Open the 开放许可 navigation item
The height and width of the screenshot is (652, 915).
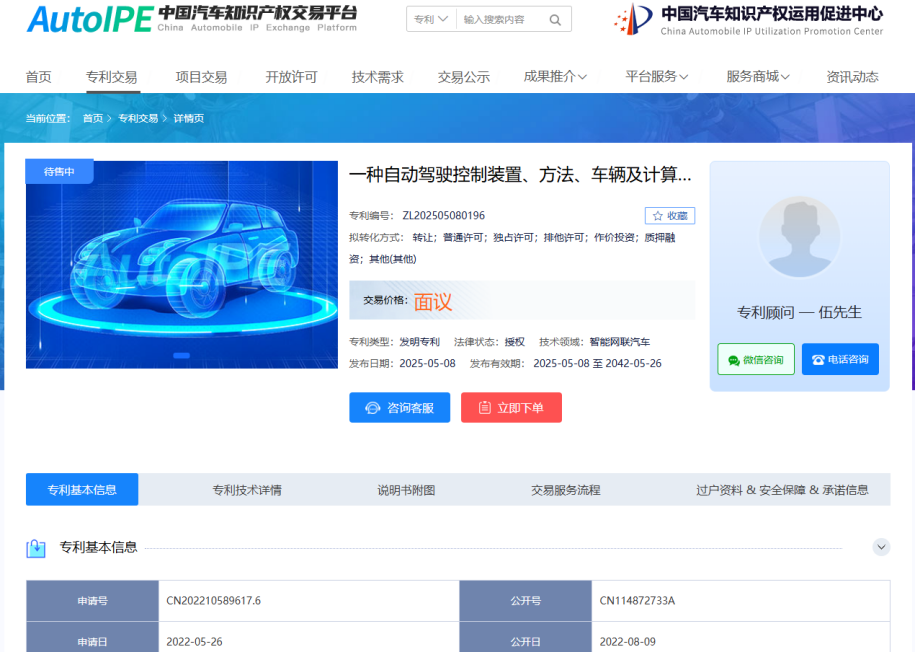tap(291, 77)
